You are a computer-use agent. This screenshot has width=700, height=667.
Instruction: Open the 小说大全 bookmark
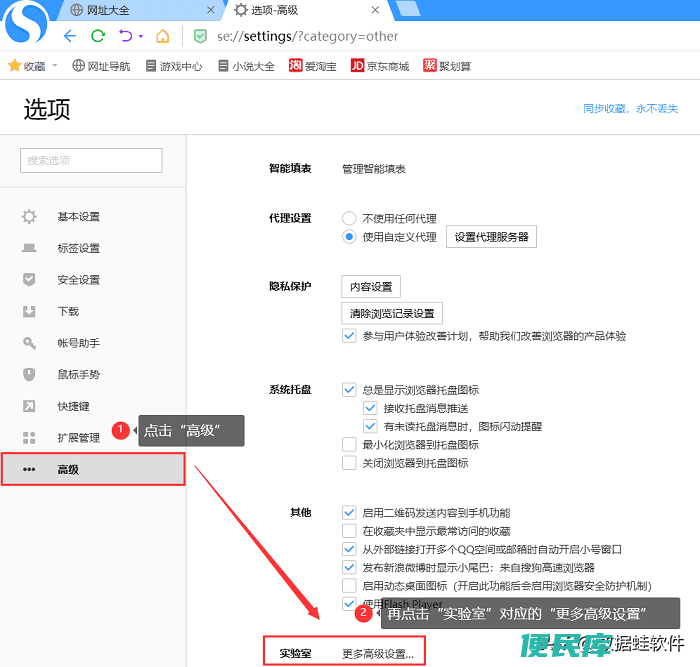click(x=246, y=66)
